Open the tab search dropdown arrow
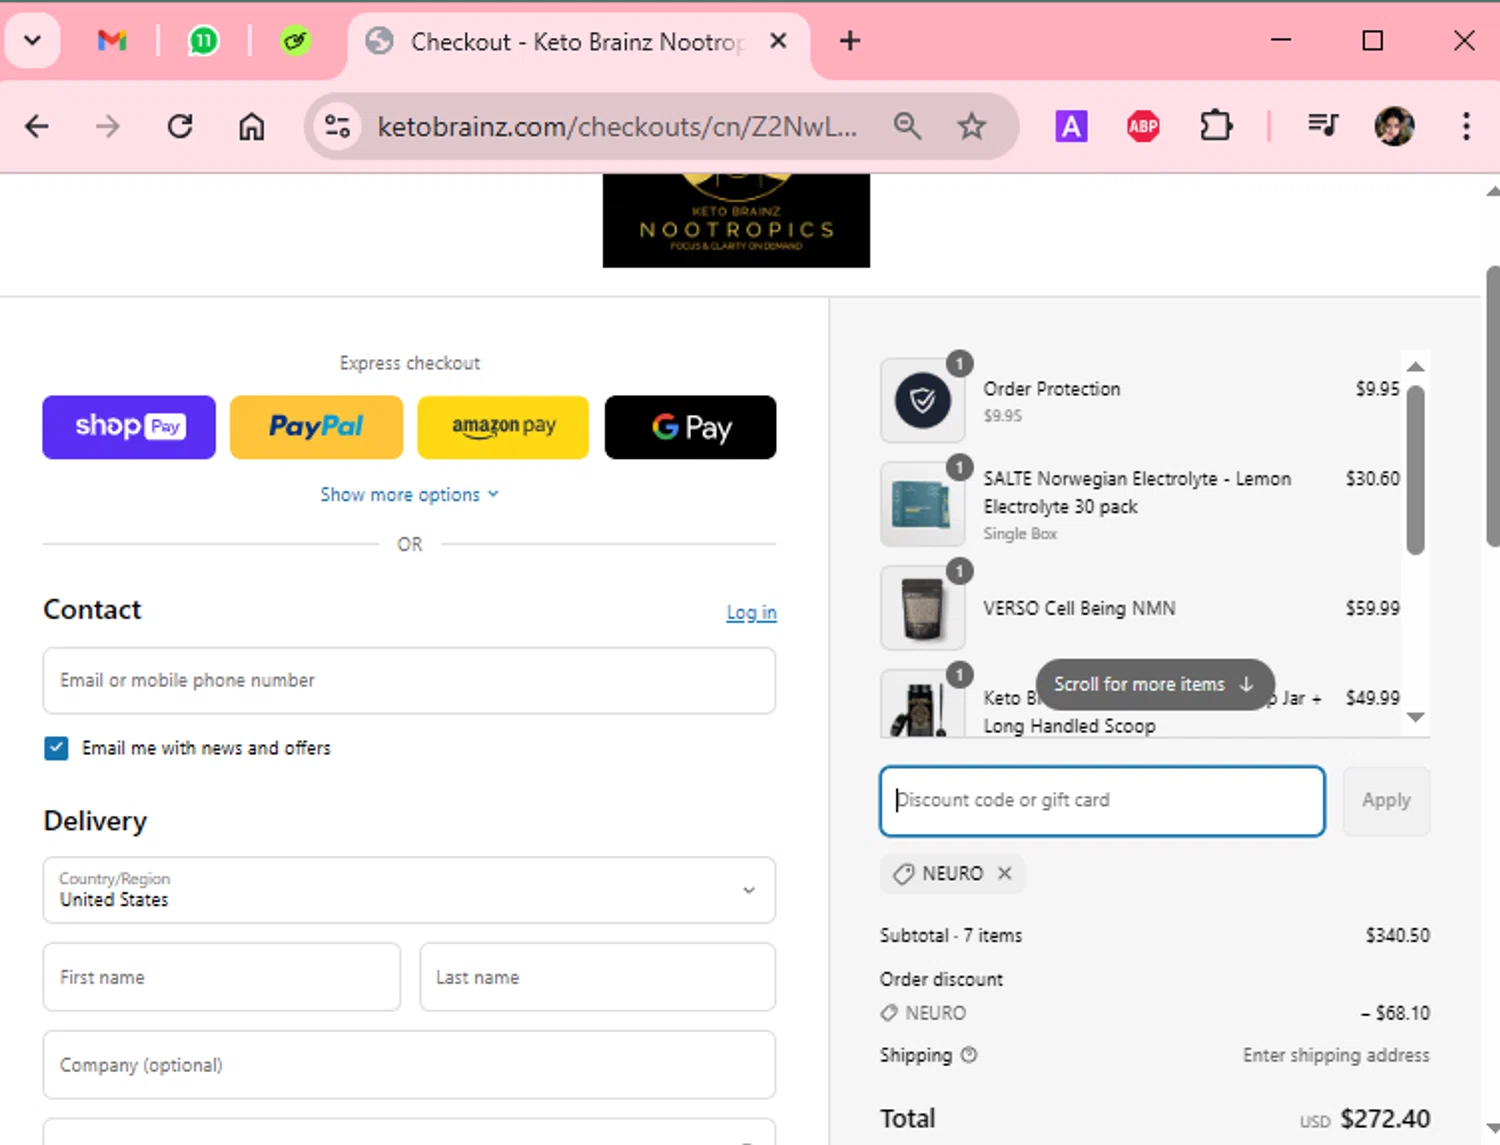 click(32, 41)
